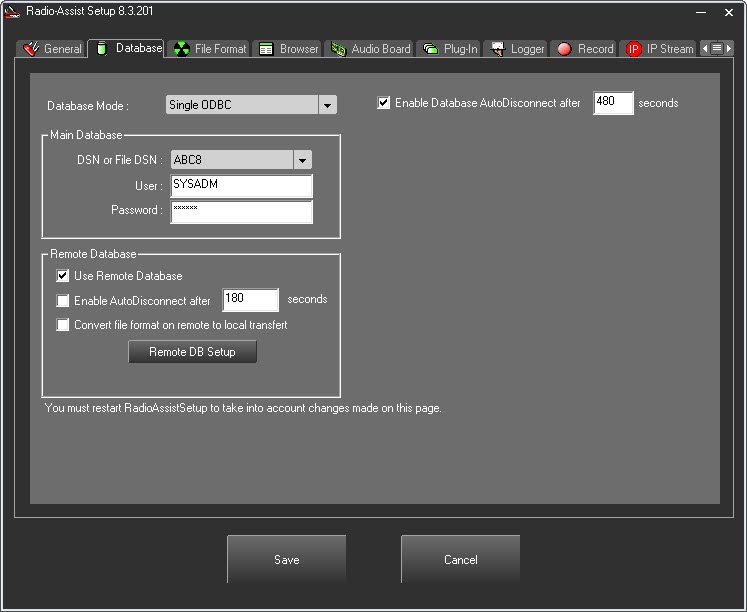The image size is (747, 612).
Task: Toggle Enable Database AutoDisconnect checkbox
Action: coord(384,103)
